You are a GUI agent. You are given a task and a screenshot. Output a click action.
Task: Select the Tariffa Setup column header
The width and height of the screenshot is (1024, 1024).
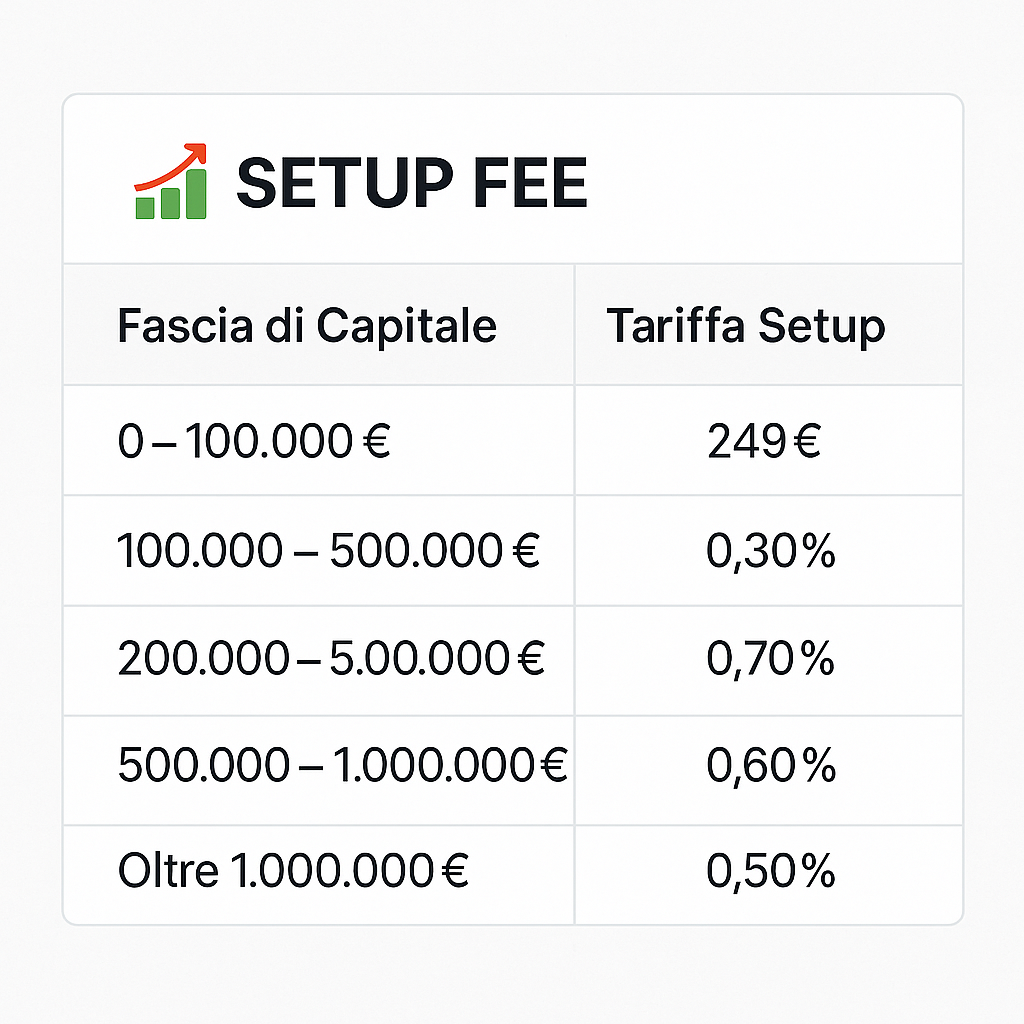point(746,325)
